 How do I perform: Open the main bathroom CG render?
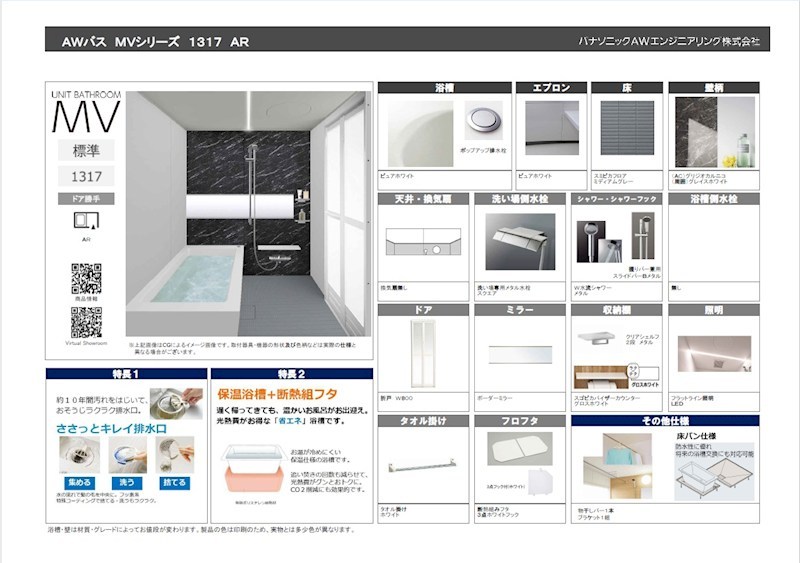point(248,213)
